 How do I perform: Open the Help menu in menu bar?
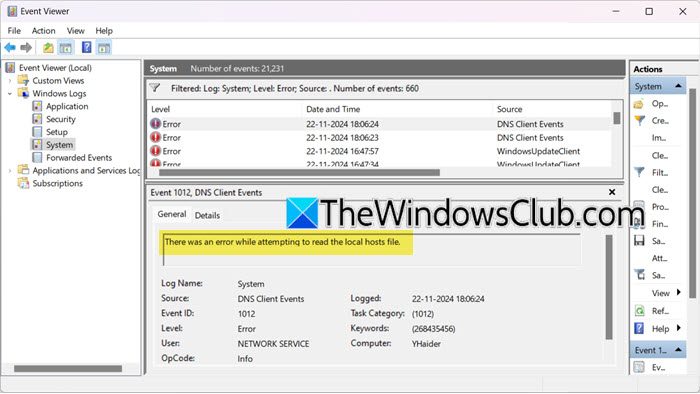pyautogui.click(x=104, y=31)
